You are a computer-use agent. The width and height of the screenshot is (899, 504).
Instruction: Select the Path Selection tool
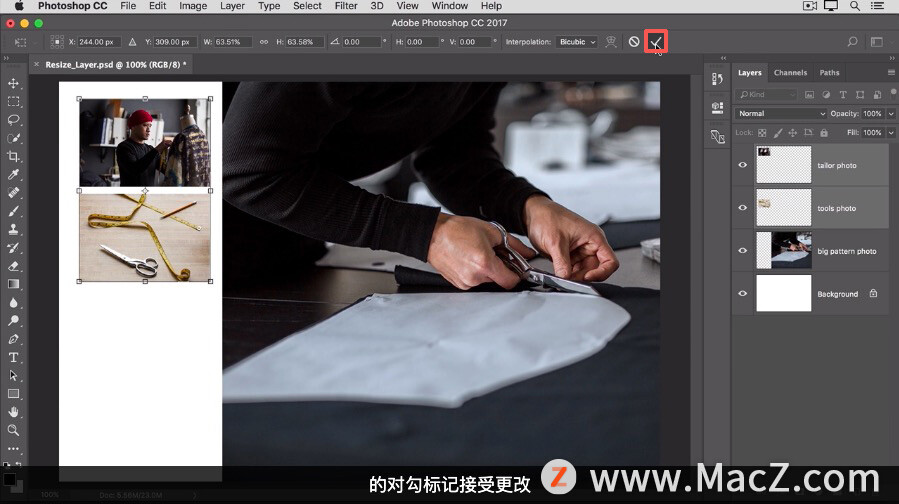pyautogui.click(x=13, y=376)
